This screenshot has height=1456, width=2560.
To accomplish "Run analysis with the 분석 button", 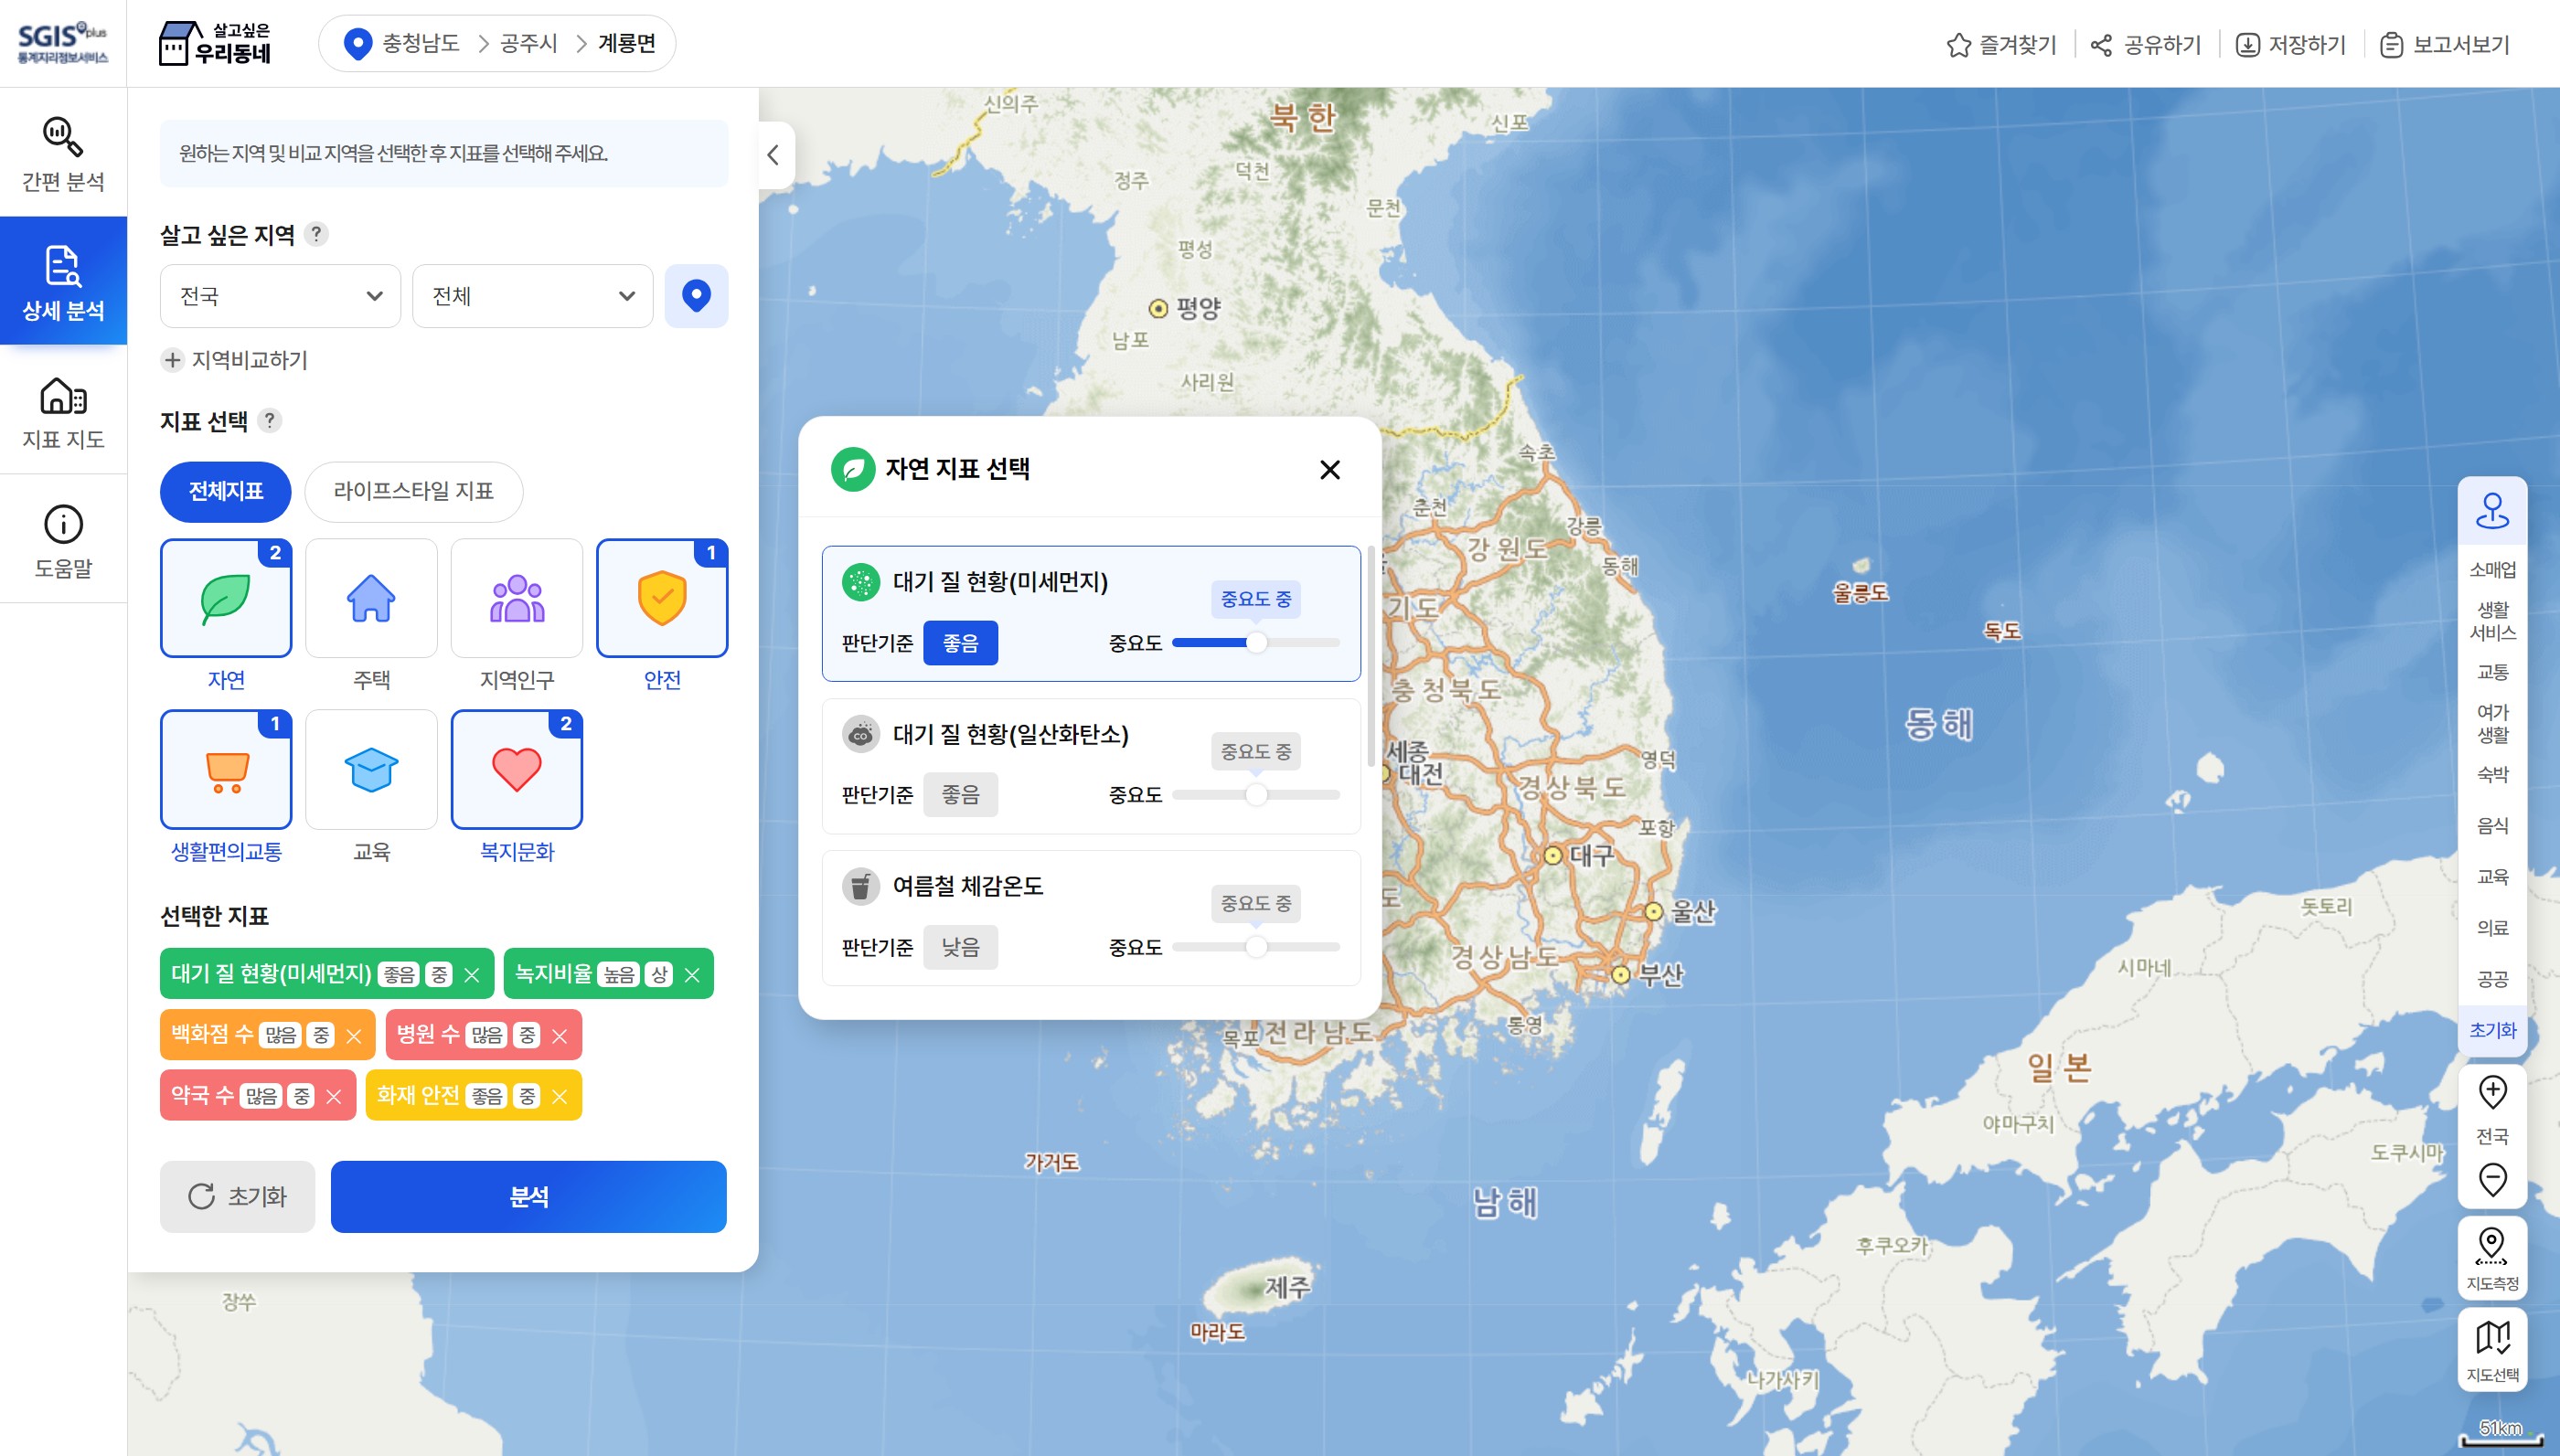I will coord(529,1196).
